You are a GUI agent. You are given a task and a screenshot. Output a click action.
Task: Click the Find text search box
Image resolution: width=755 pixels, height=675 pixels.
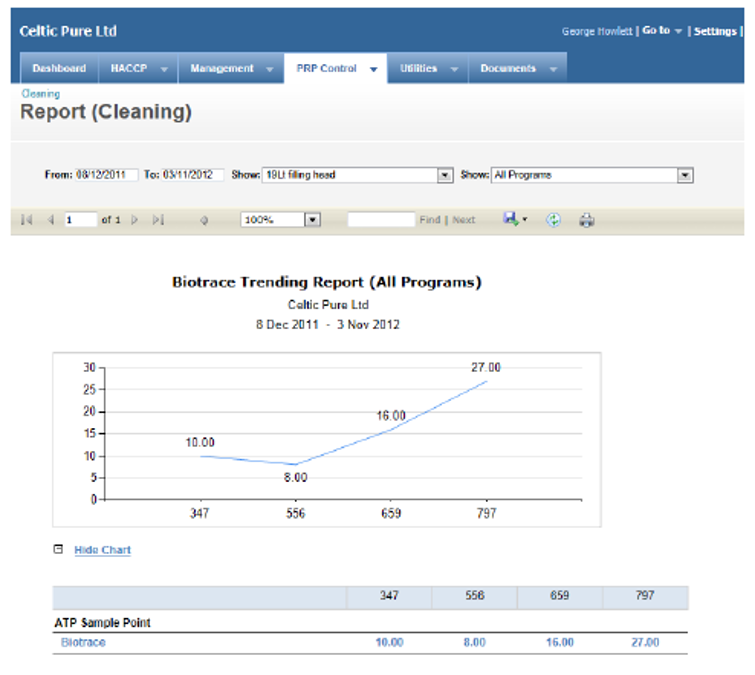click(x=380, y=220)
